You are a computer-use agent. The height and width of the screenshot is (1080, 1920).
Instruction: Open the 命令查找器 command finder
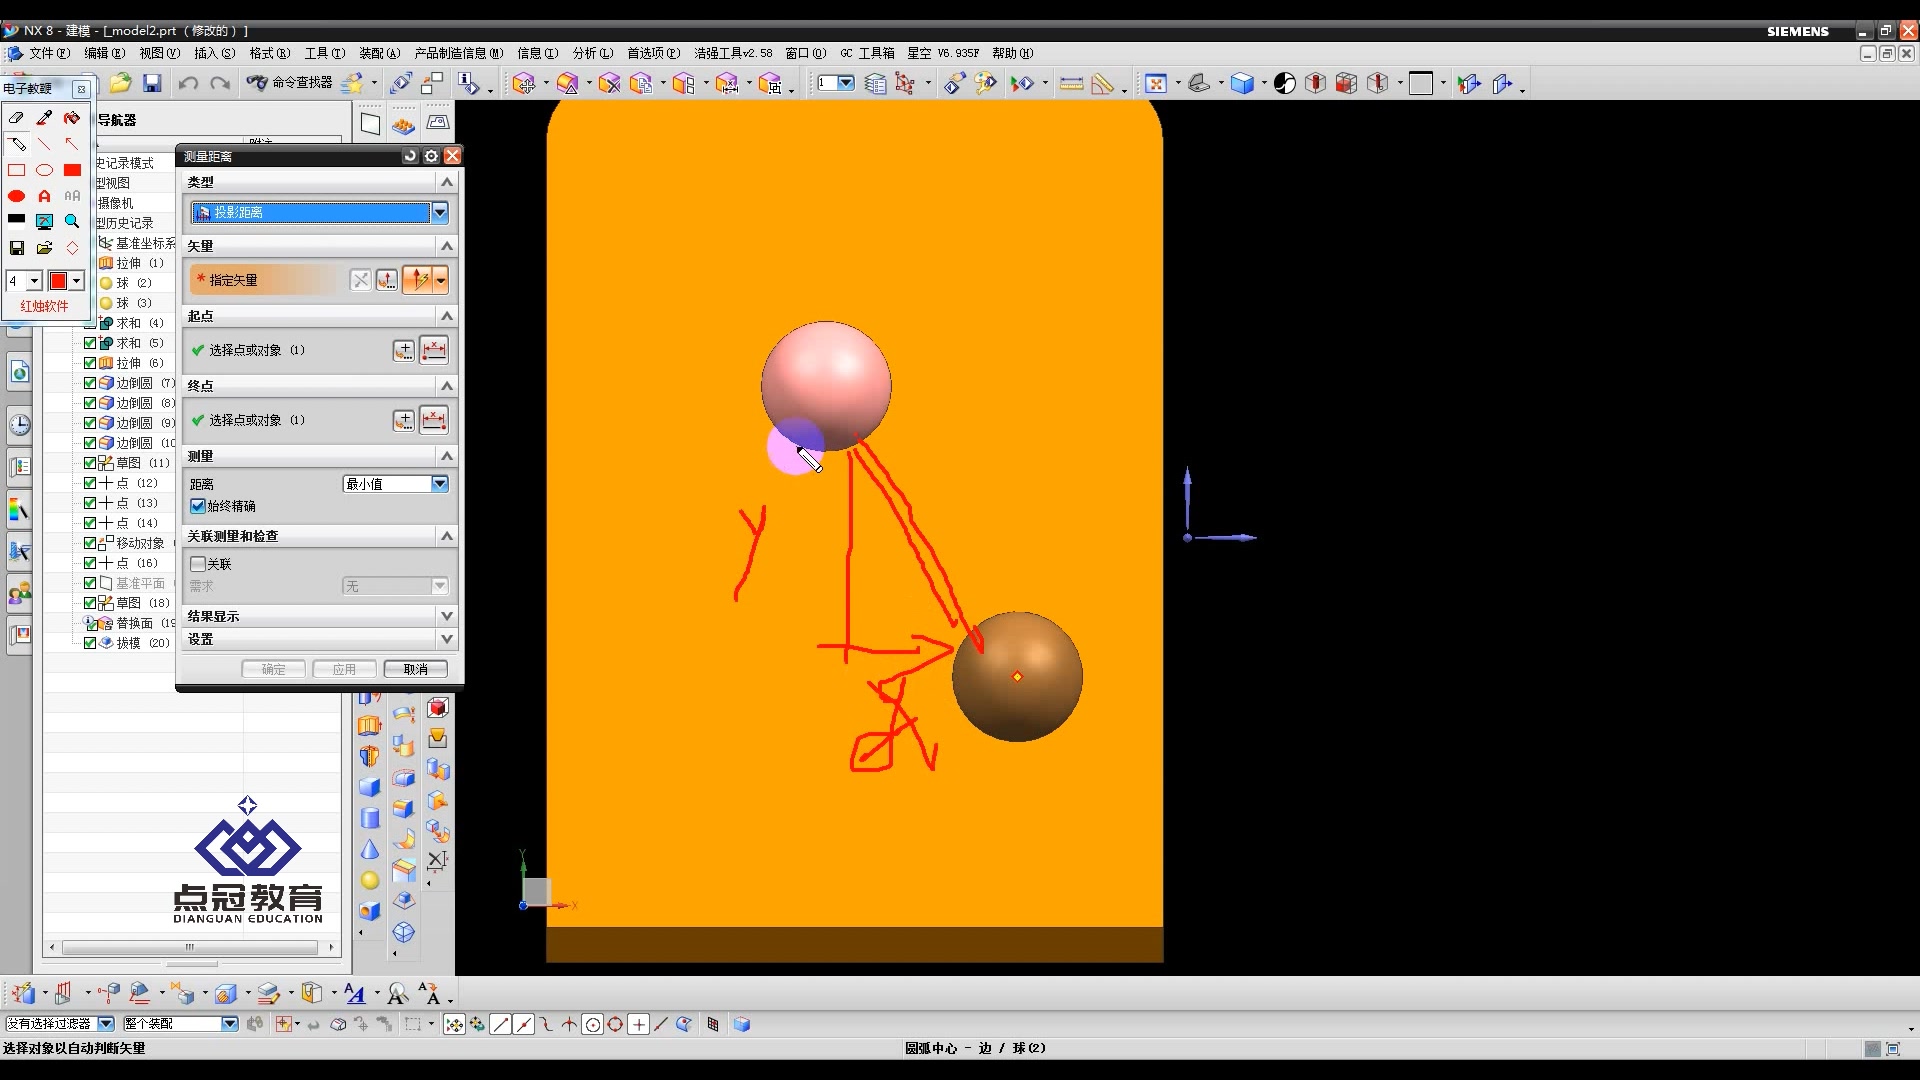[x=290, y=83]
